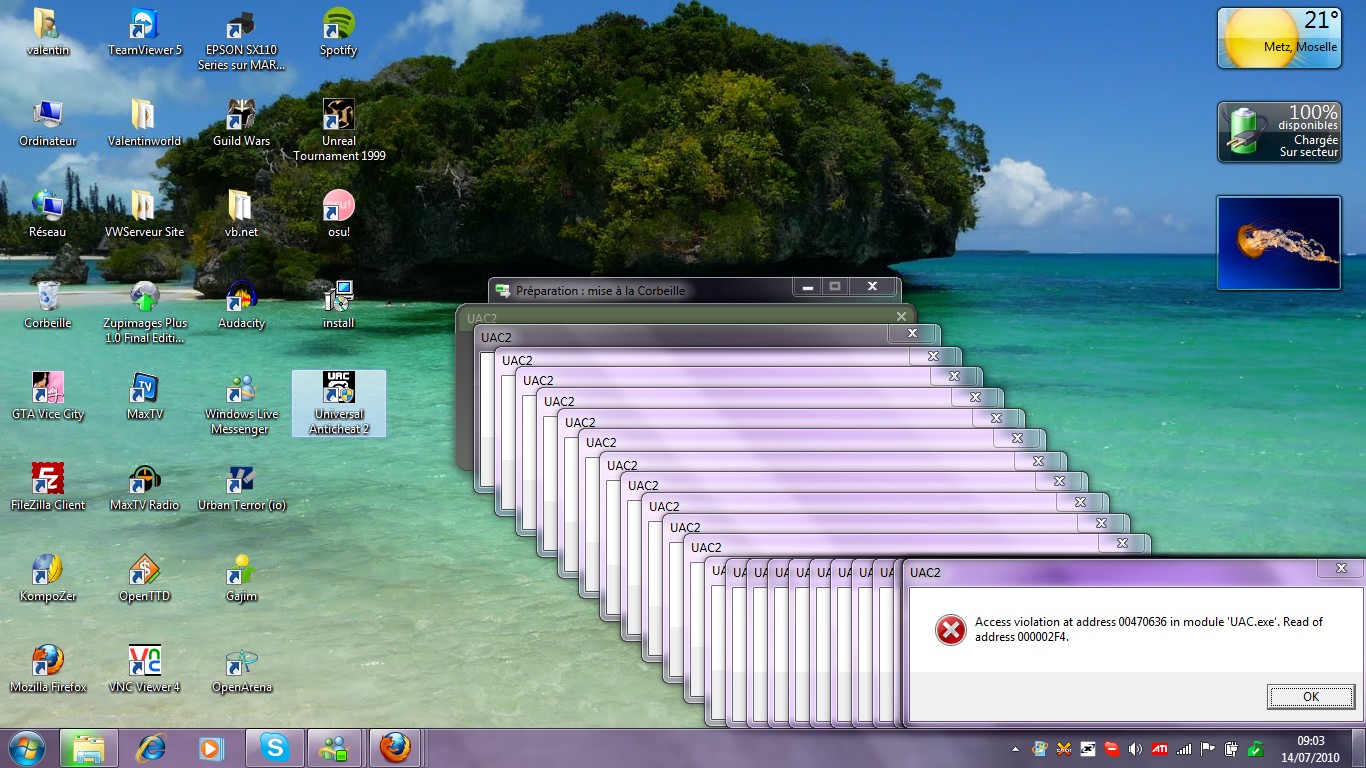Open Windows Live Messenger desktop shortcut

[241, 403]
